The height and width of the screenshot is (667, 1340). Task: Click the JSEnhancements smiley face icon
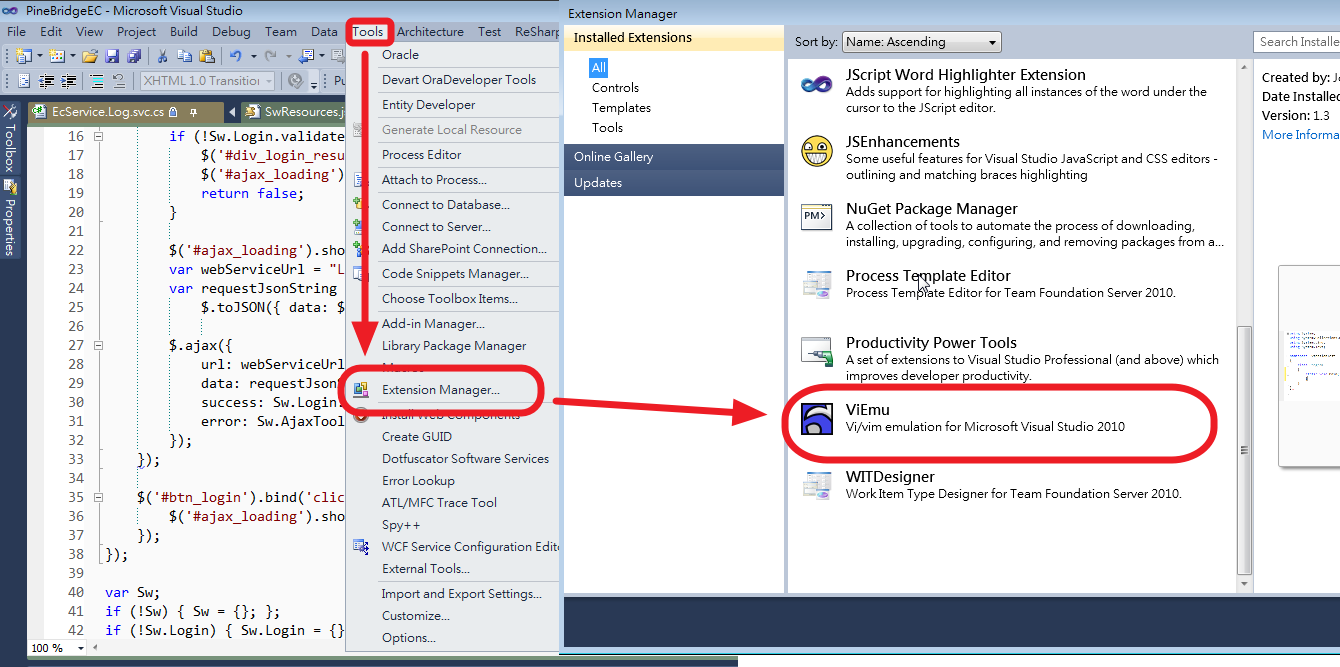(817, 151)
